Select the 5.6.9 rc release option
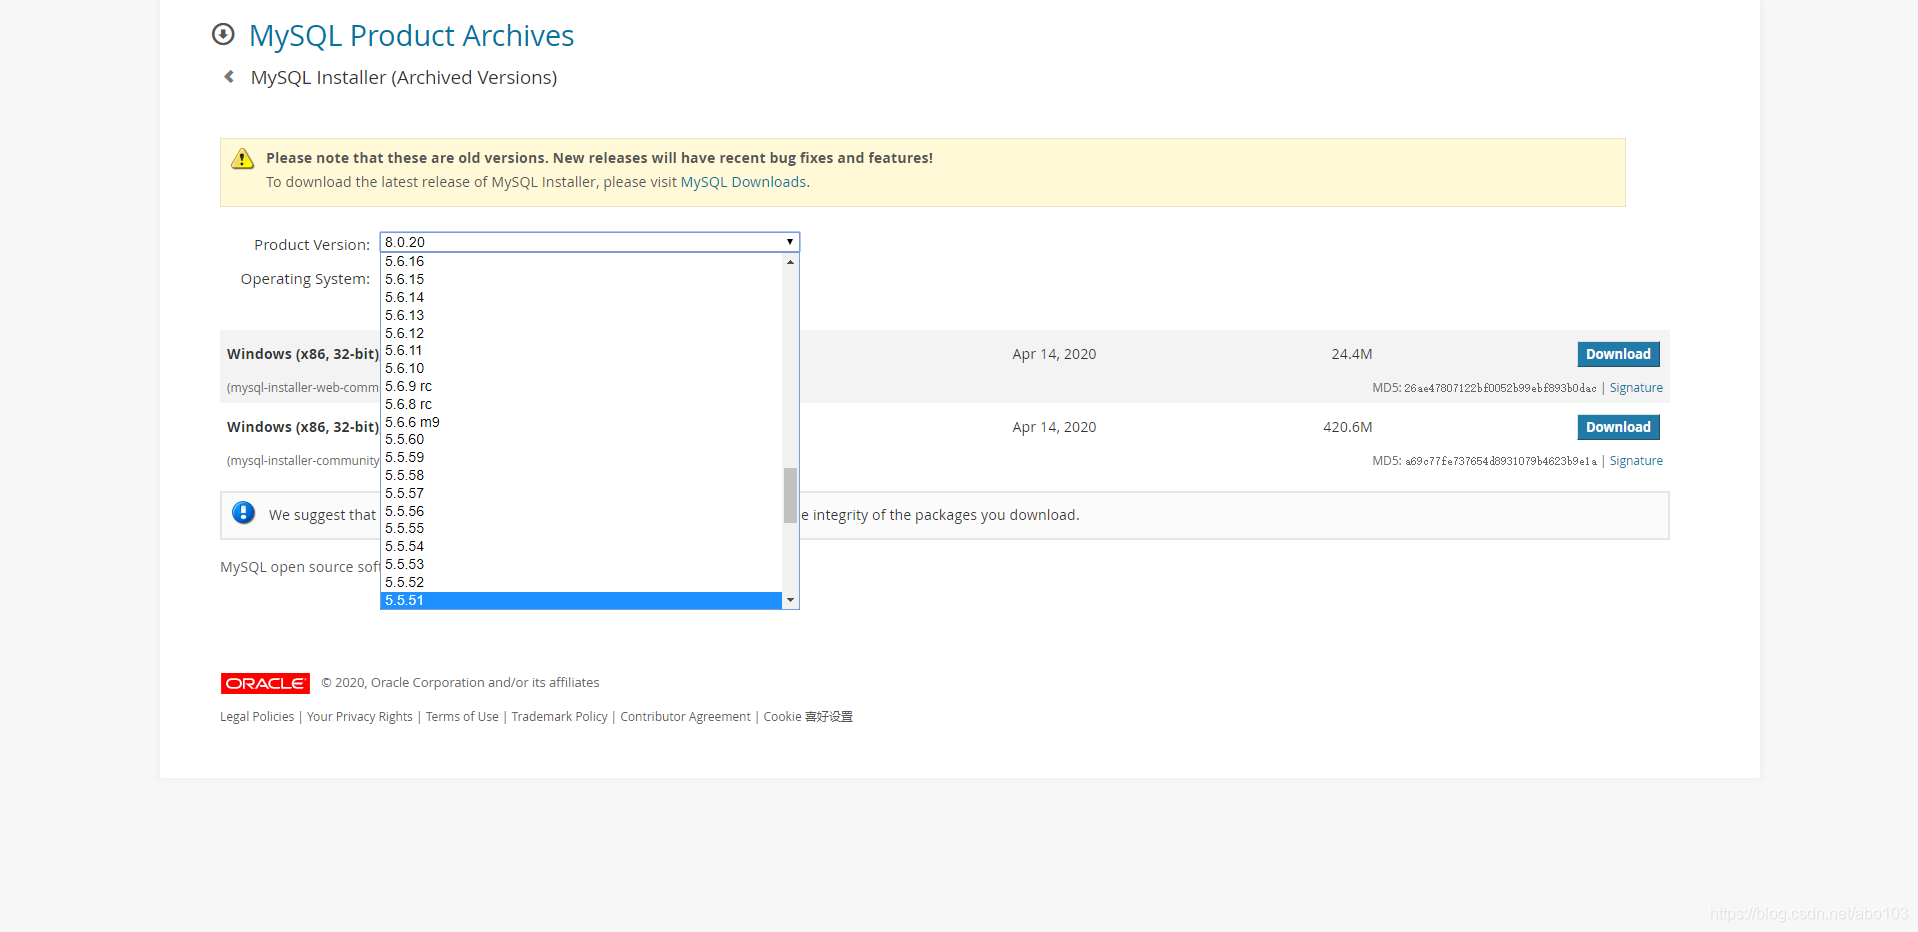The image size is (1918, 932). [x=581, y=387]
